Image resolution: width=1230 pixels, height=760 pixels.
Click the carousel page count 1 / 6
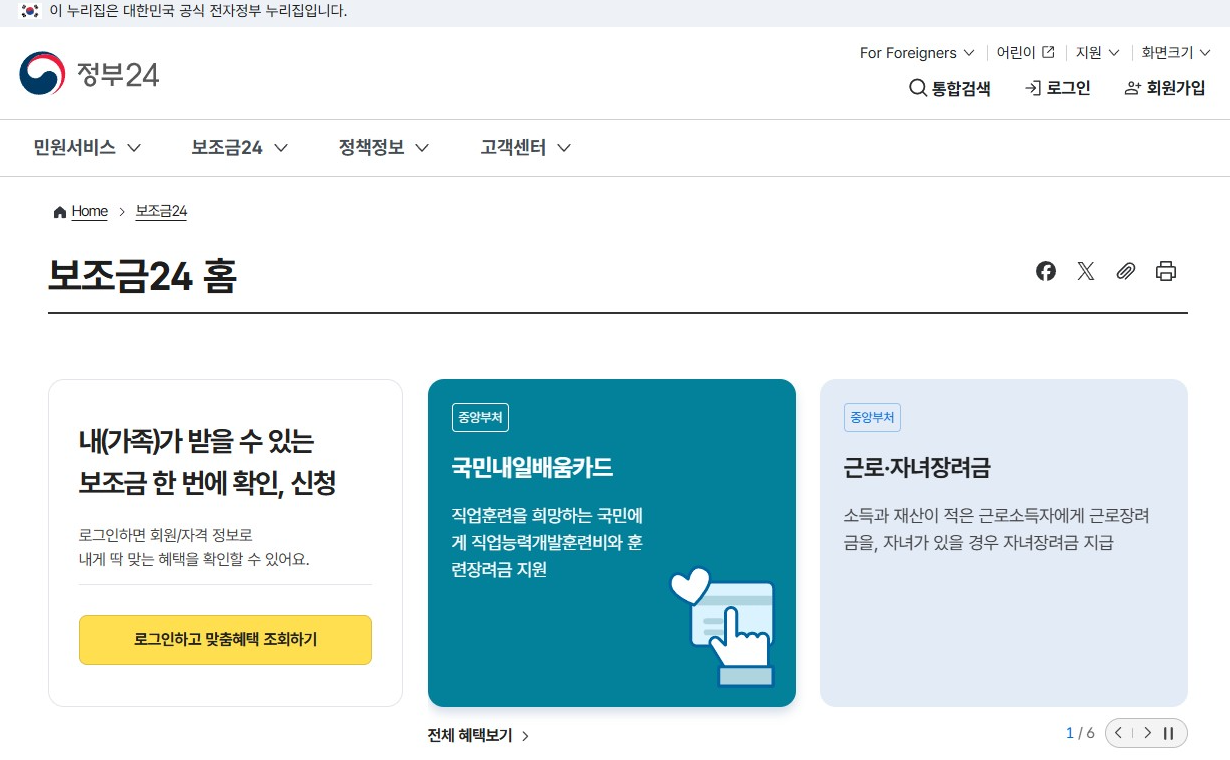coord(1080,733)
